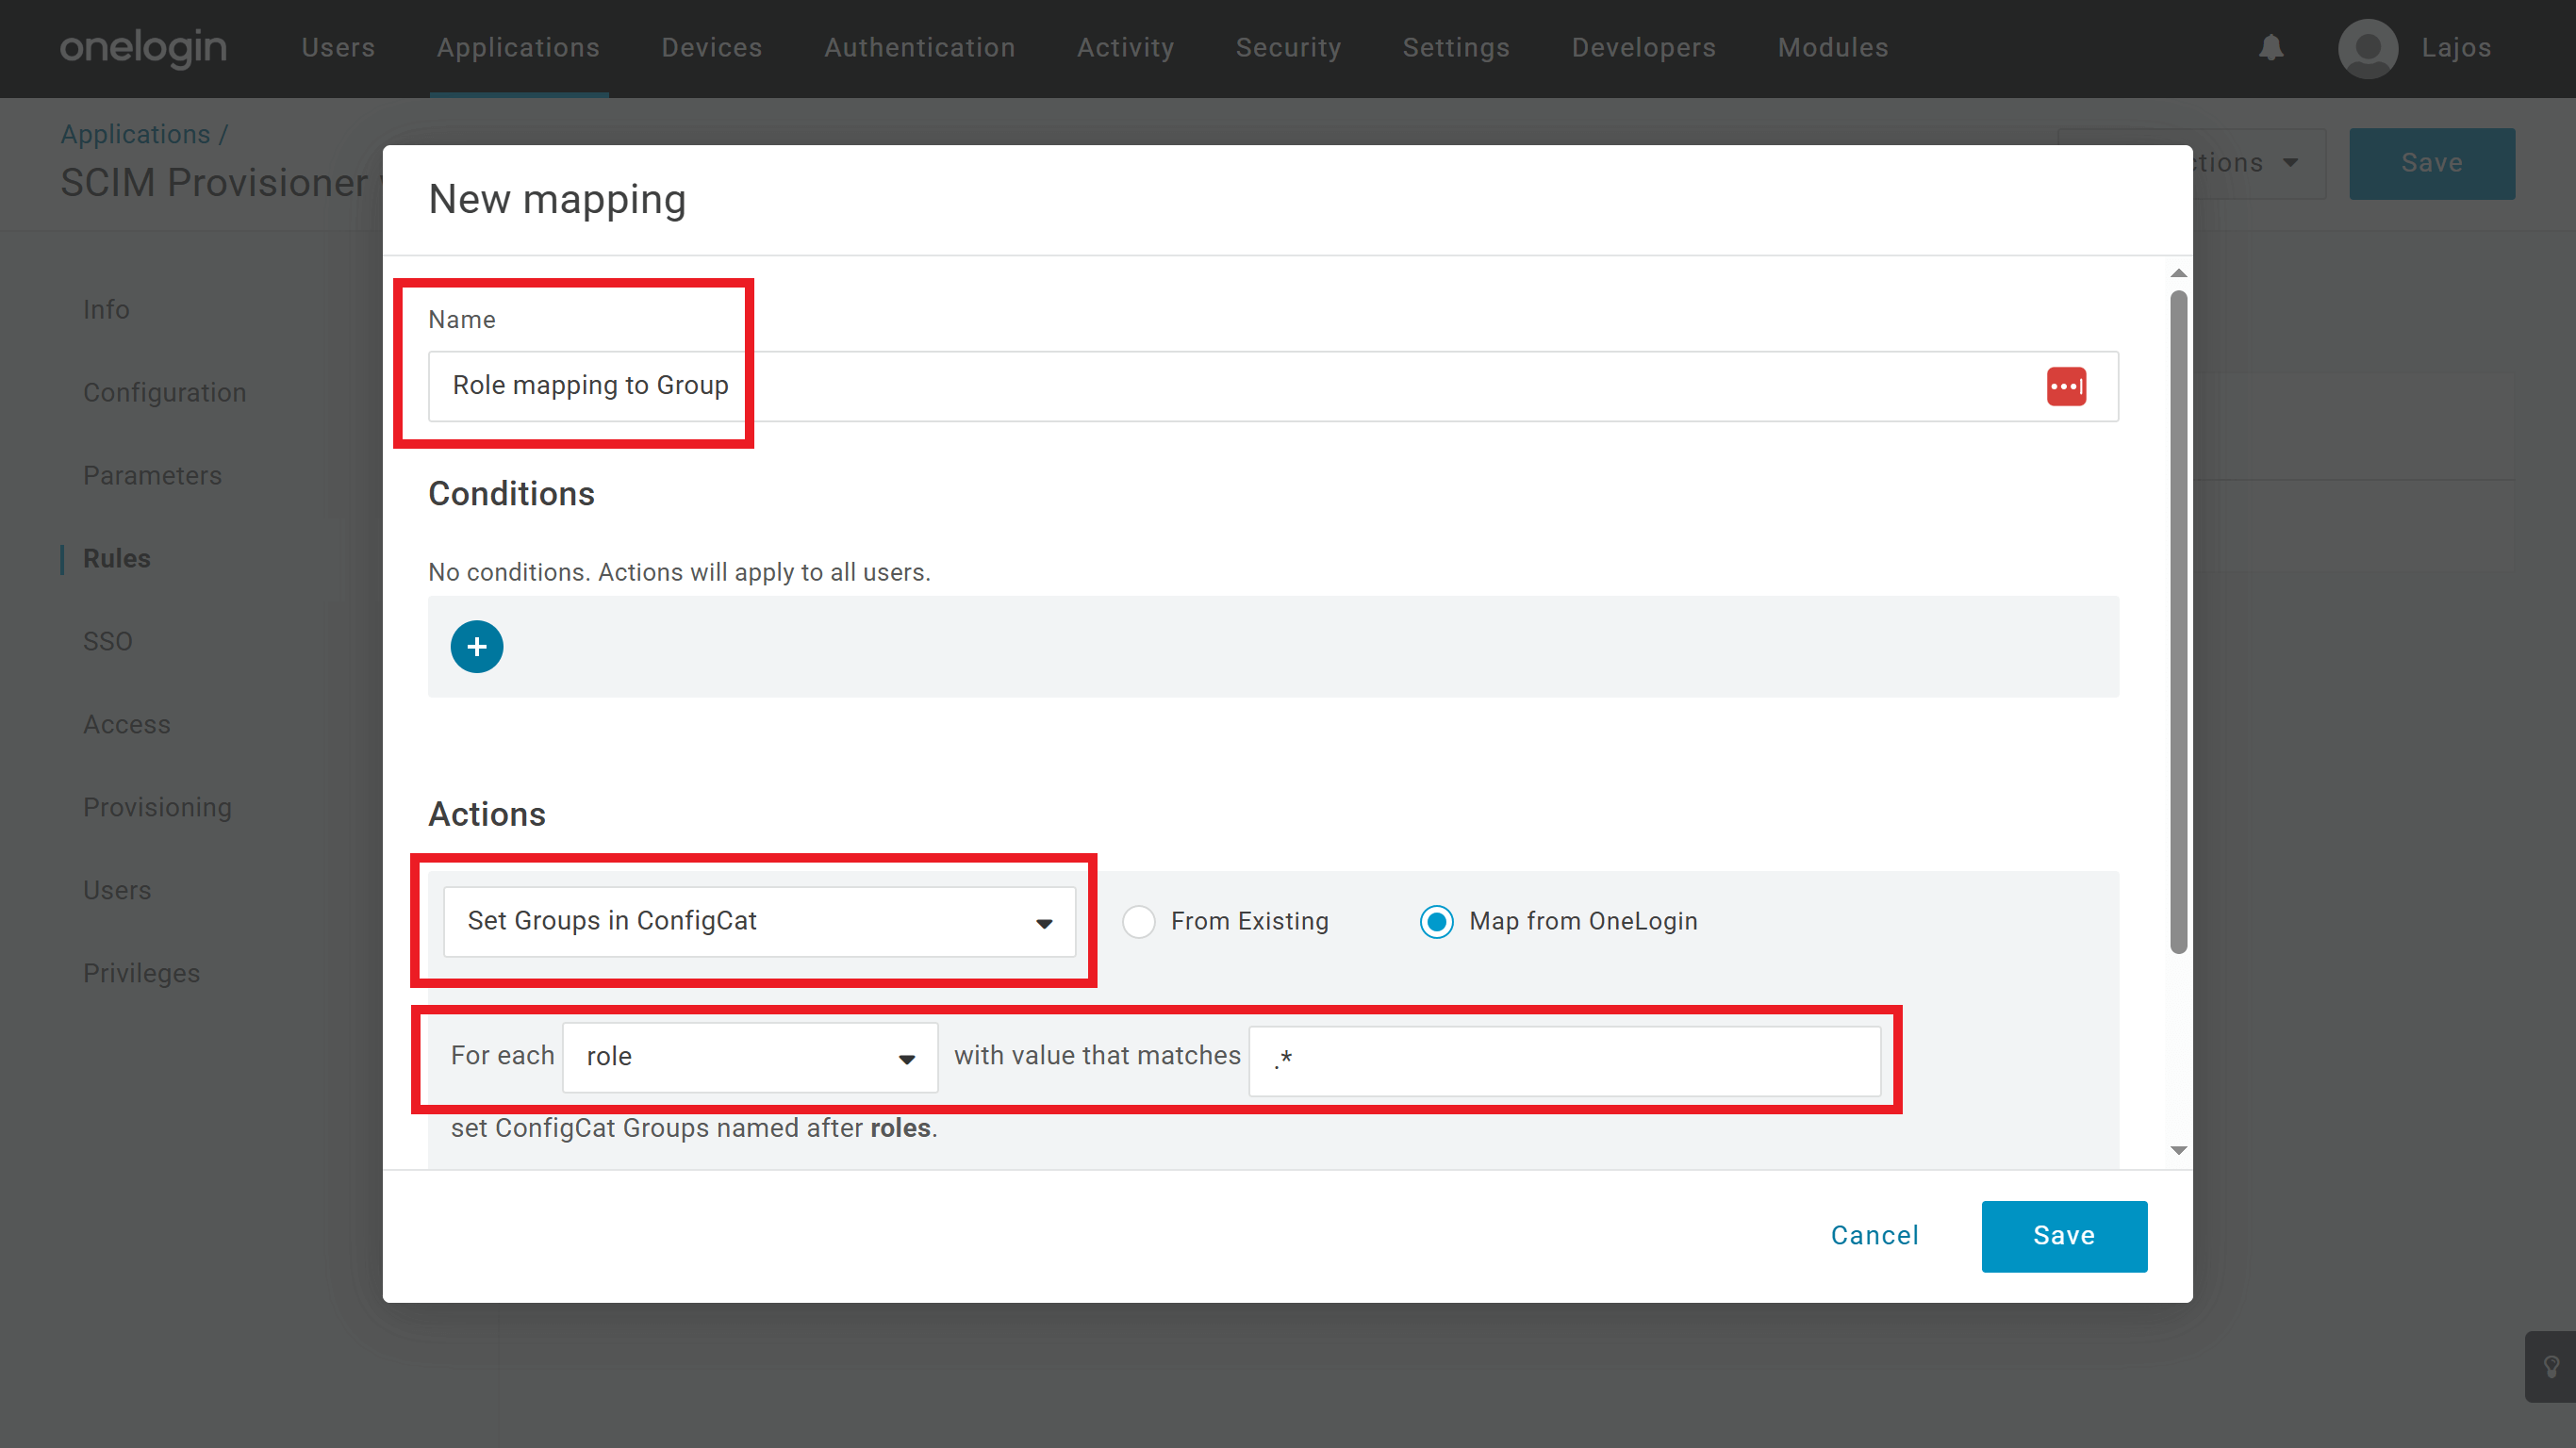Click the dialog's vertical scrollbar thumb
The image size is (2576, 1448).
point(2178,620)
